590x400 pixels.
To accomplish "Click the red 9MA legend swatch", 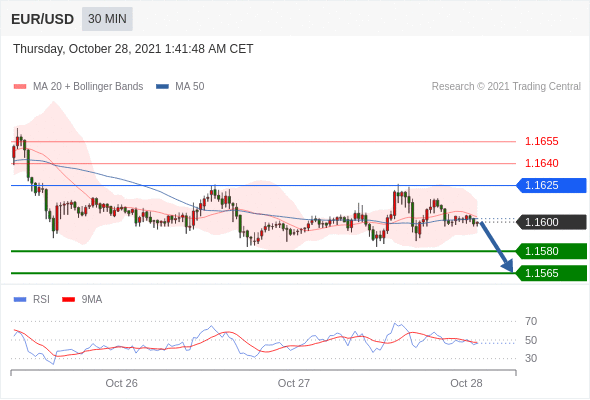I will [68, 300].
